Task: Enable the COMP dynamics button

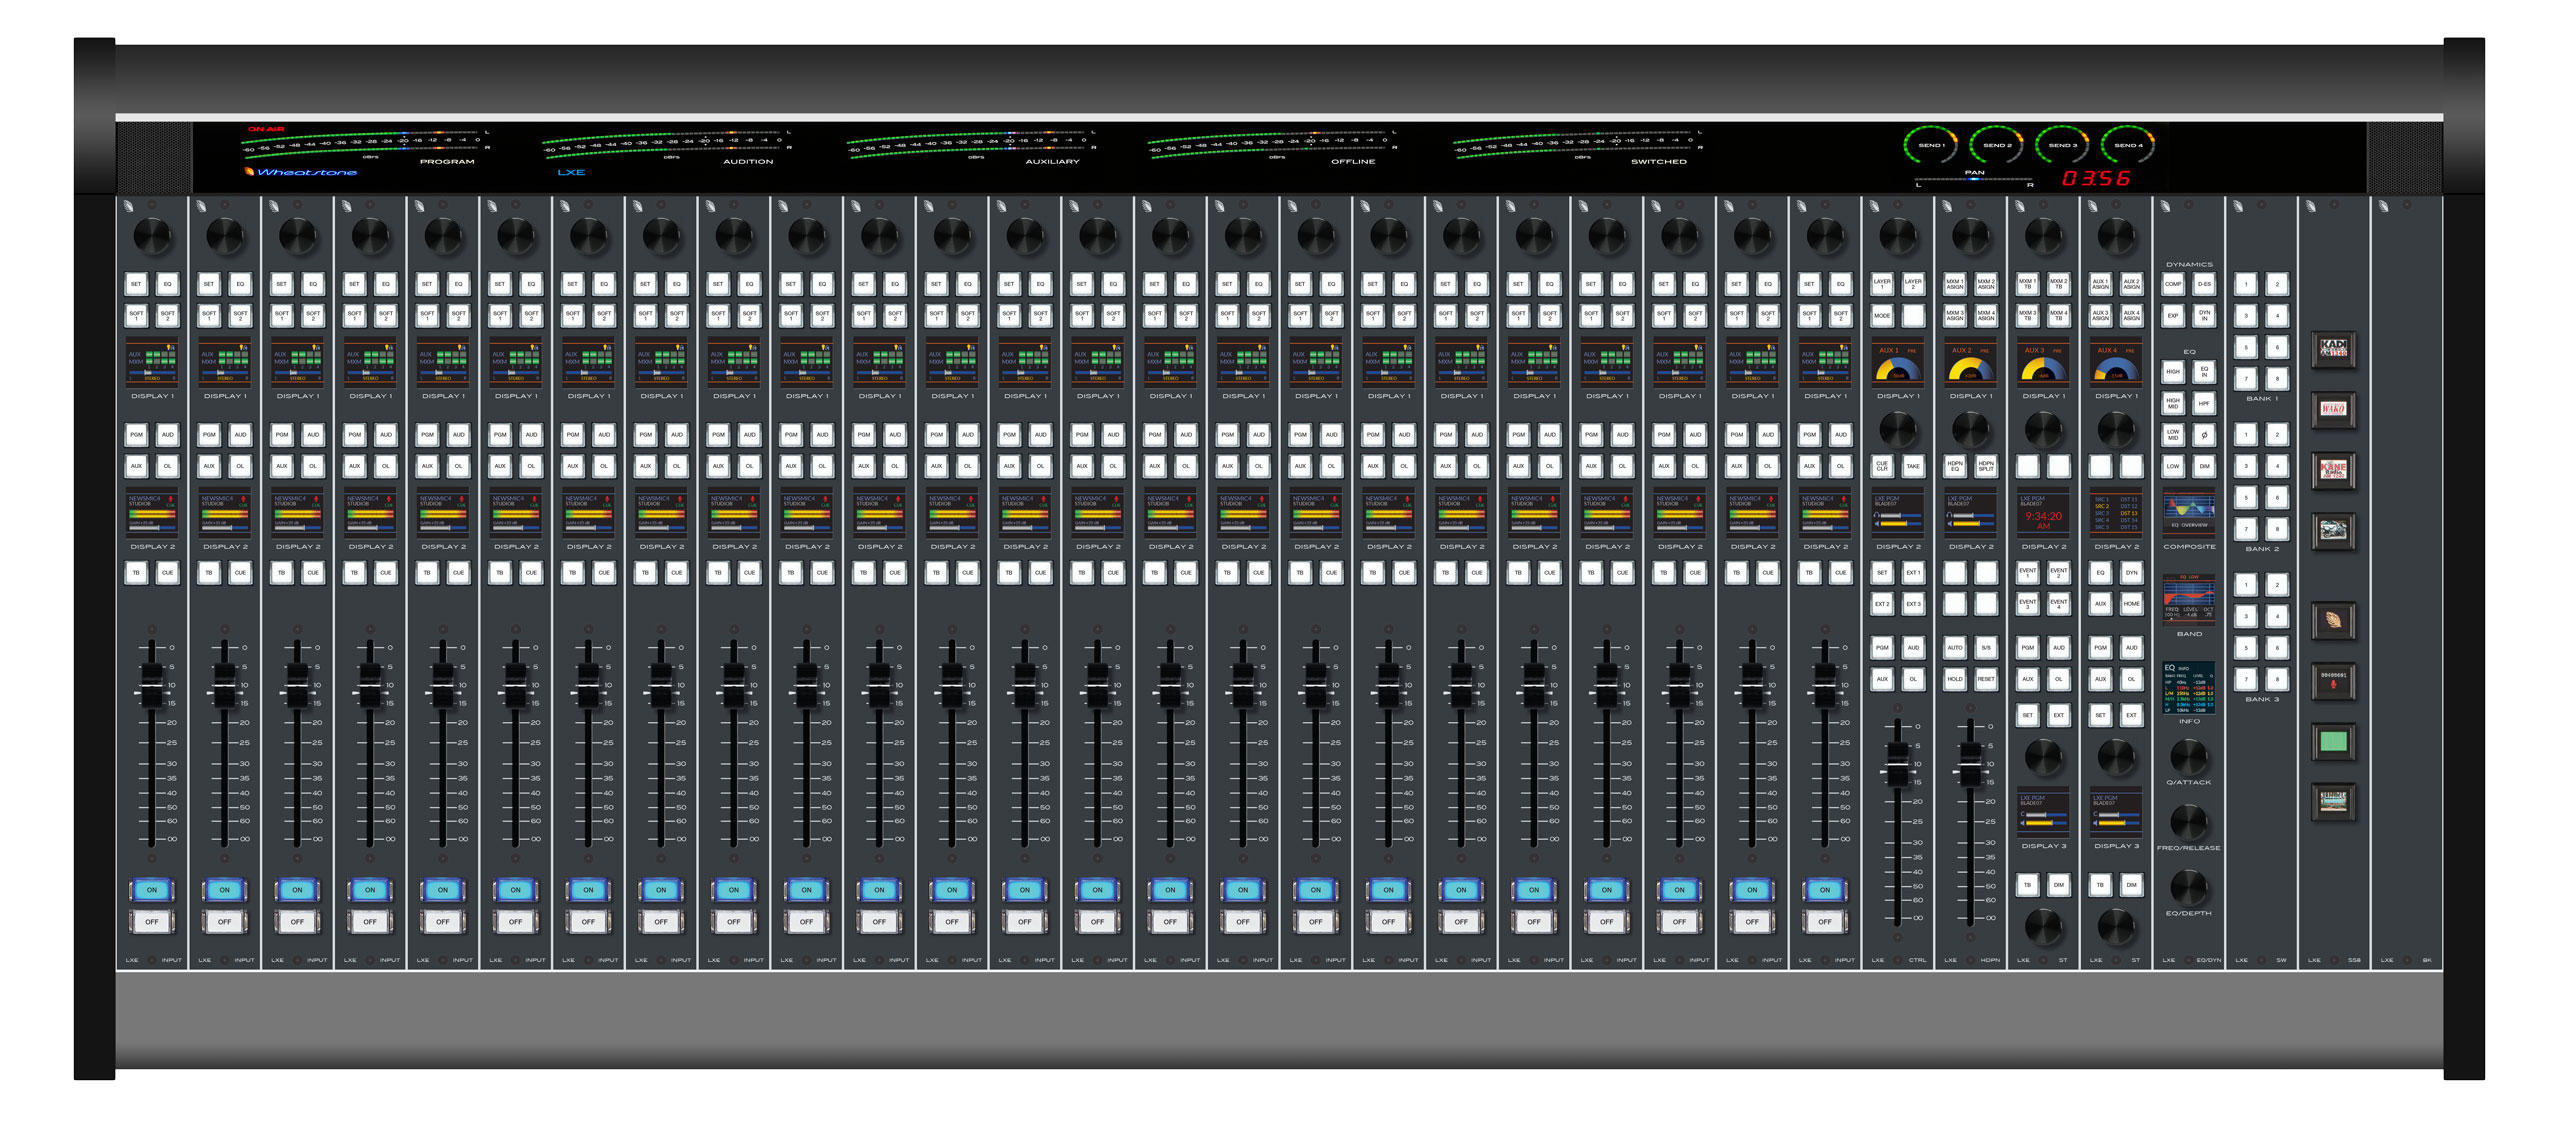Action: [2173, 285]
